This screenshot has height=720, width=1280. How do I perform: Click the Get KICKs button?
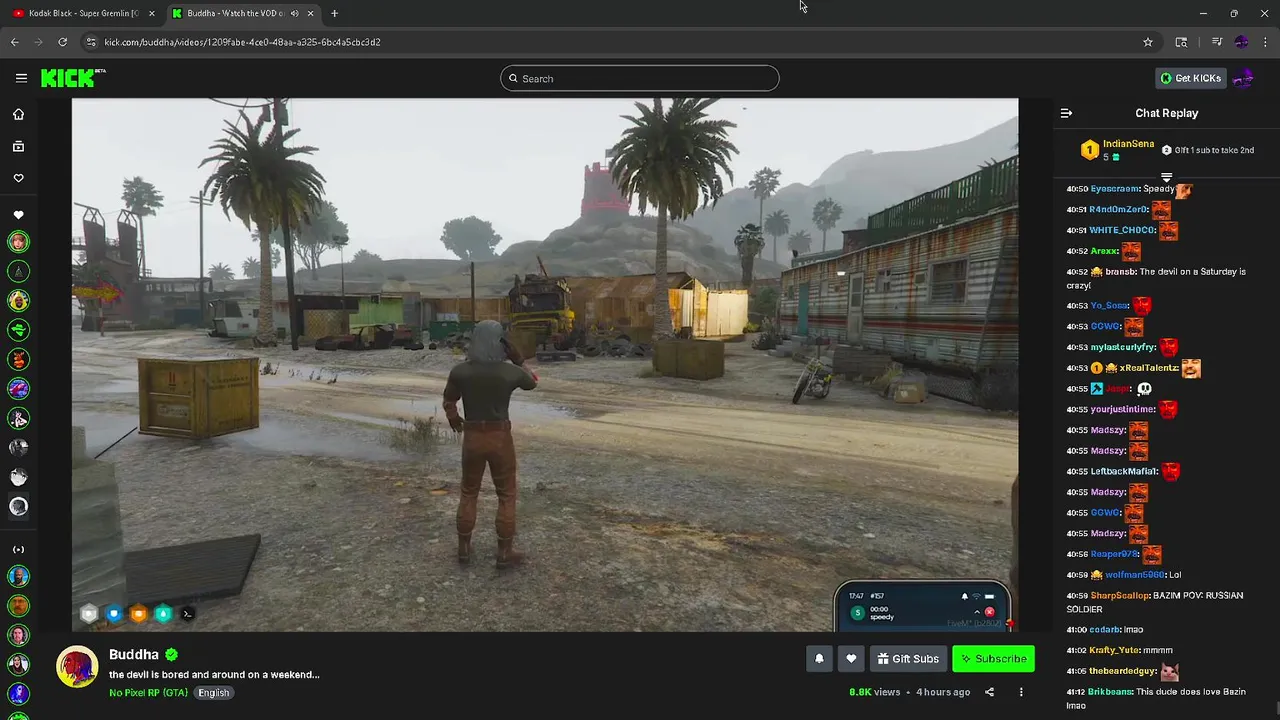1190,78
